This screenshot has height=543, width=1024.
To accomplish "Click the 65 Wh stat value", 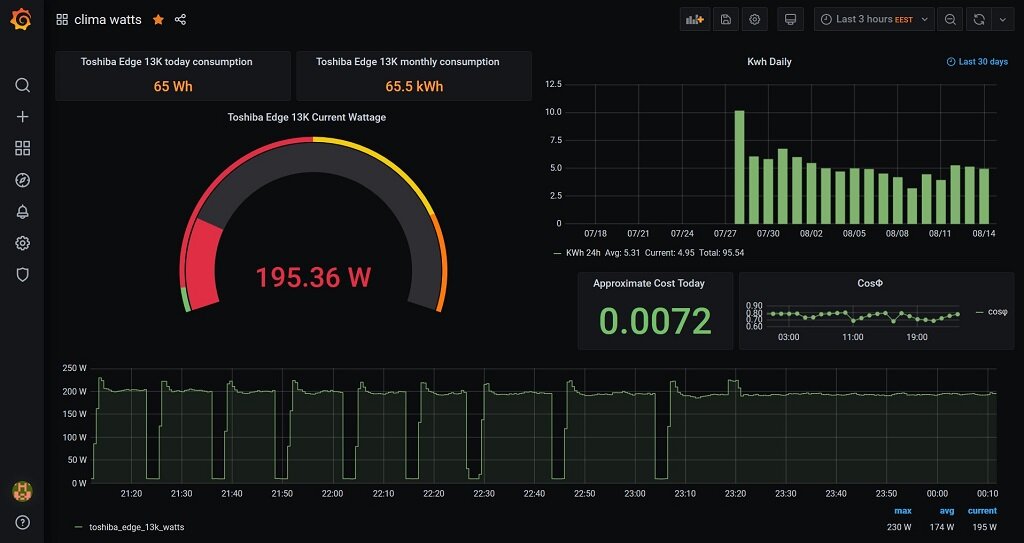I will click(173, 86).
